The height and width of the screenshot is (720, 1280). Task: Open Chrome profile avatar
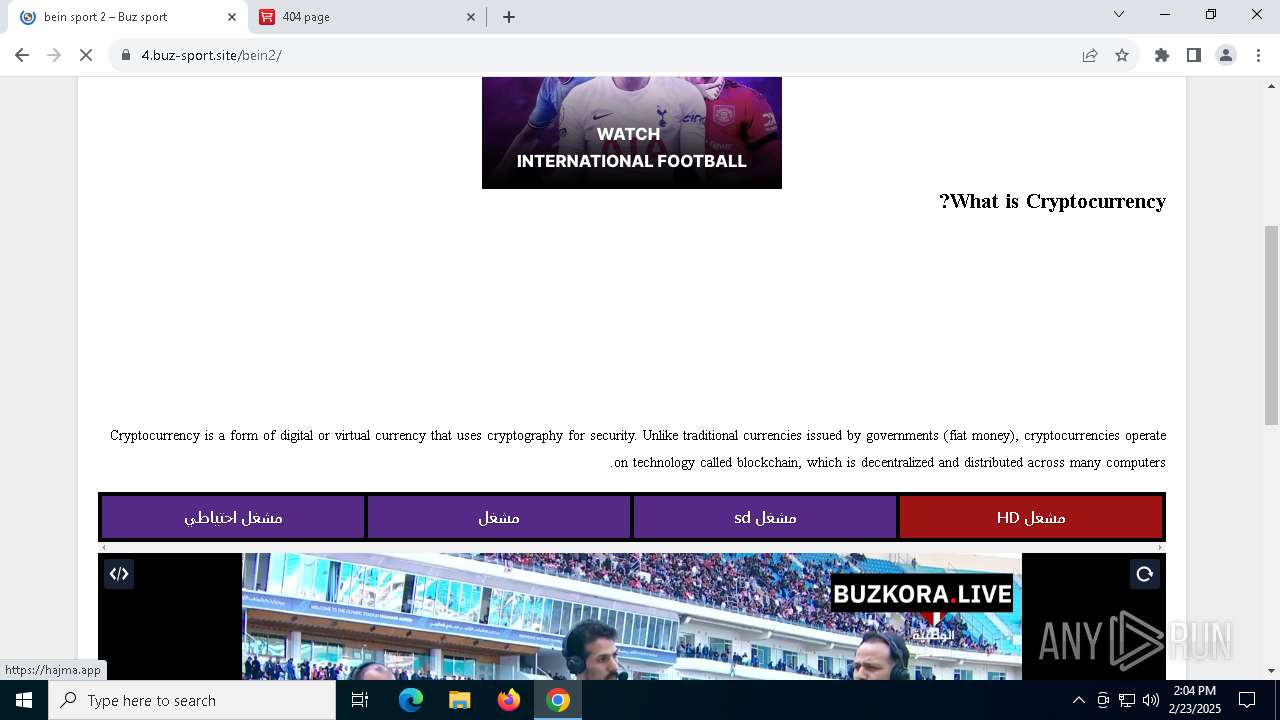(1226, 55)
